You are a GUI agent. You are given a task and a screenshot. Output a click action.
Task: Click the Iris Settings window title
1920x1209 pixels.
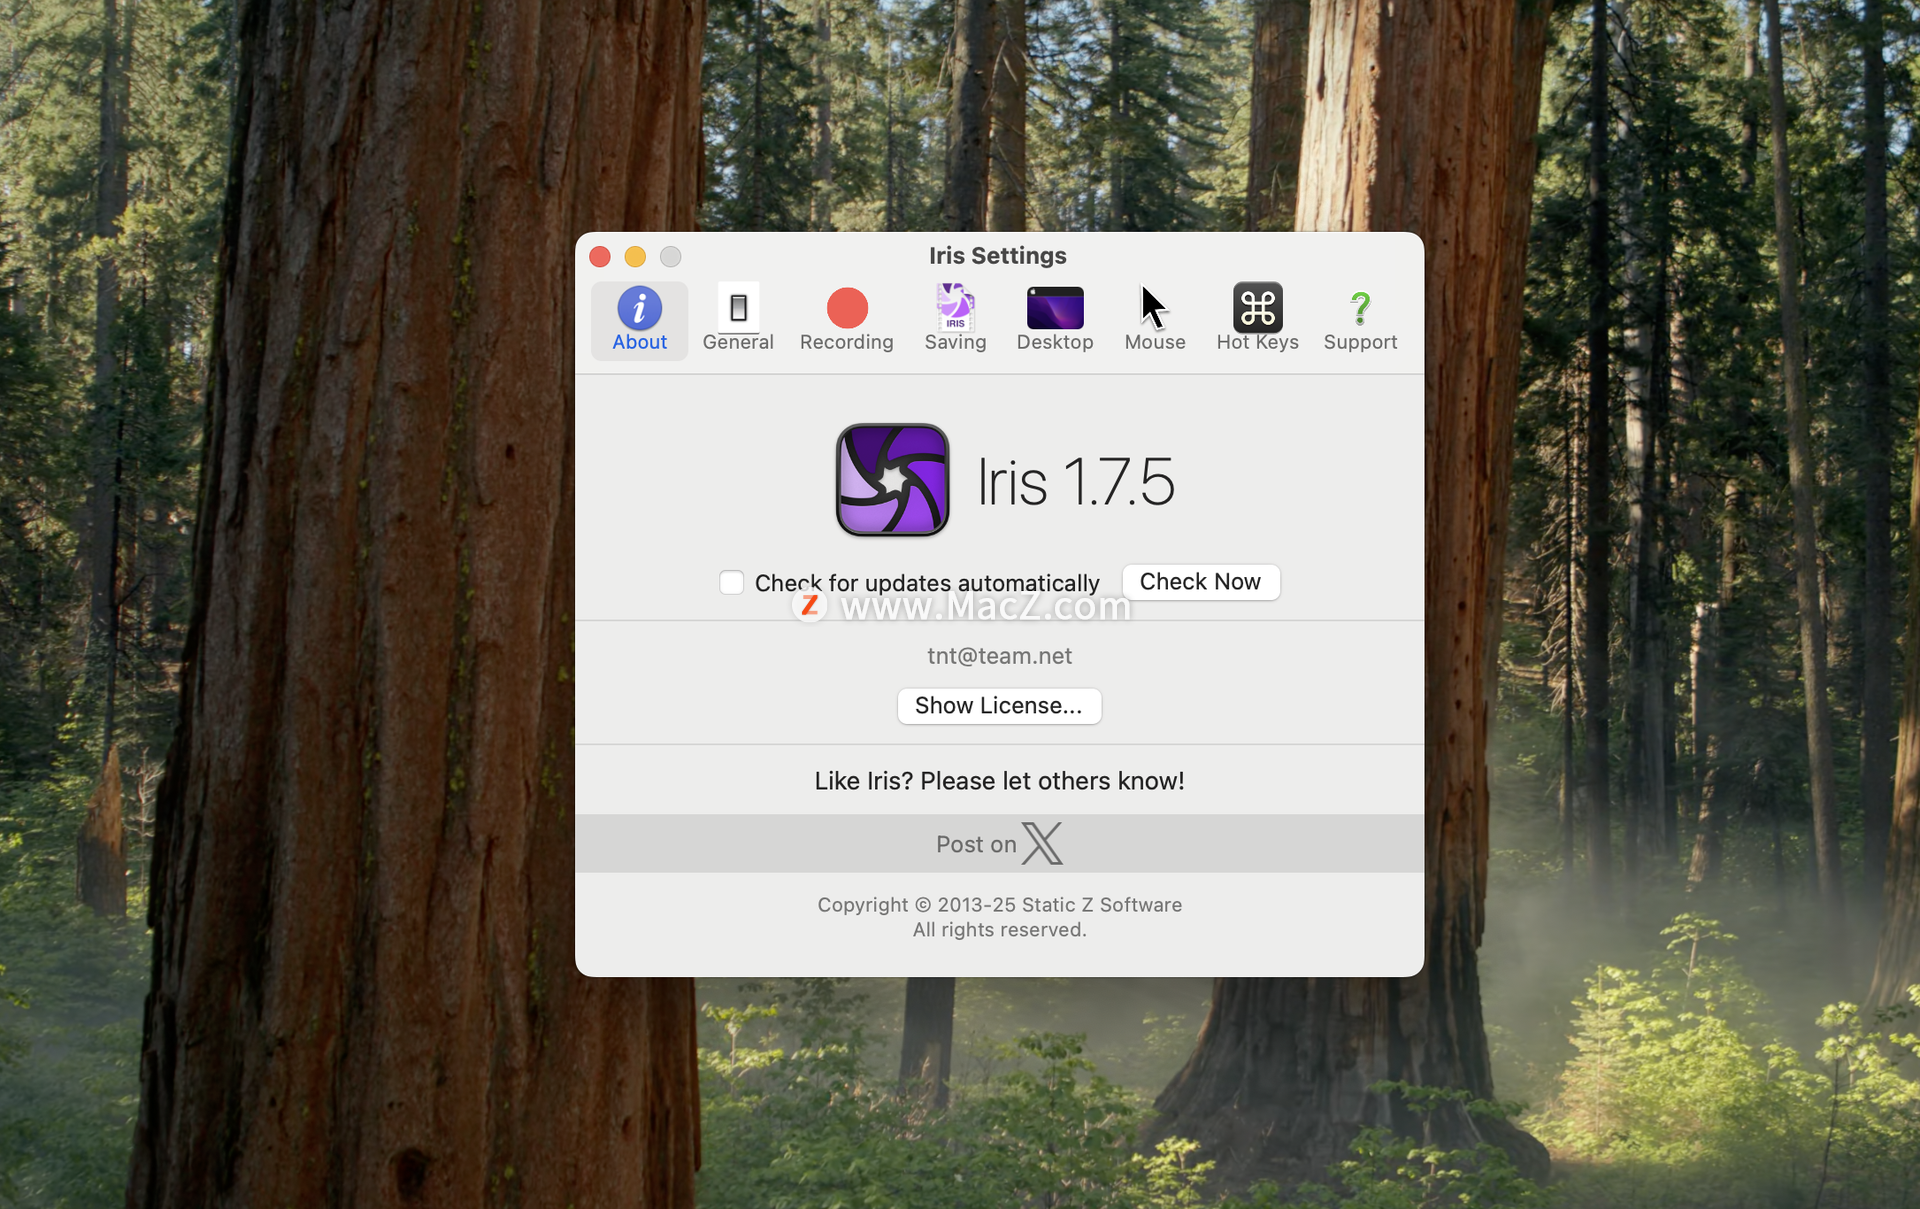997,256
